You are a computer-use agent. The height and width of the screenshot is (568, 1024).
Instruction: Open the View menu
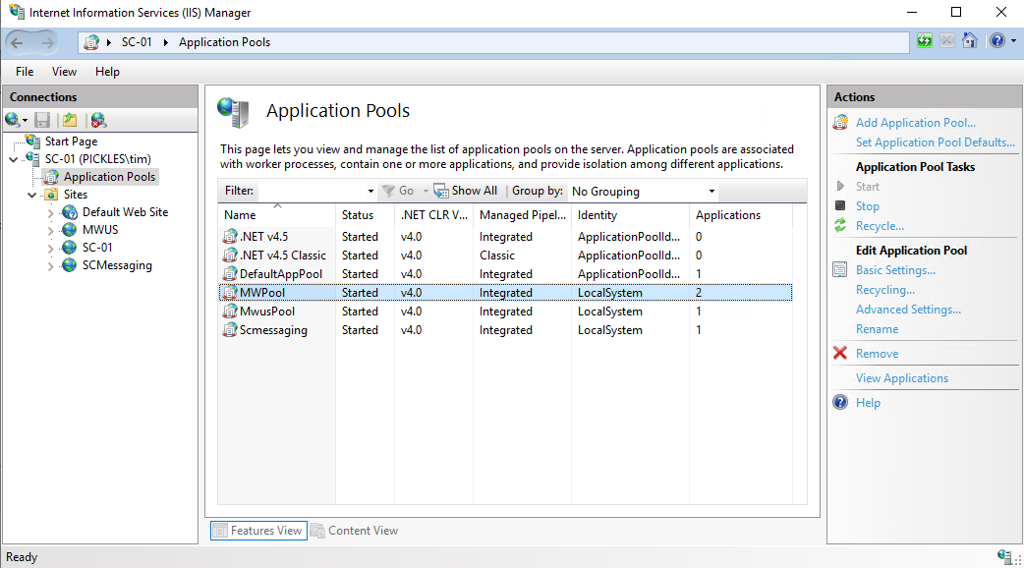[64, 72]
